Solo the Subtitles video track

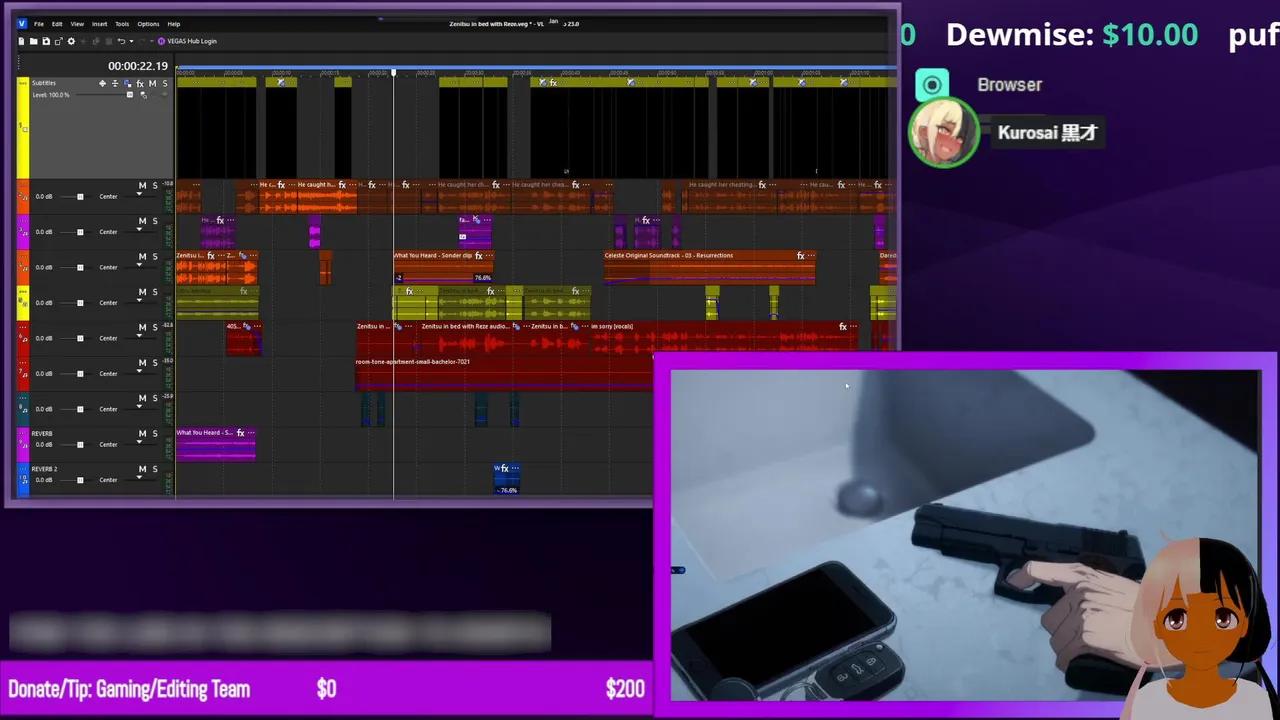165,83
